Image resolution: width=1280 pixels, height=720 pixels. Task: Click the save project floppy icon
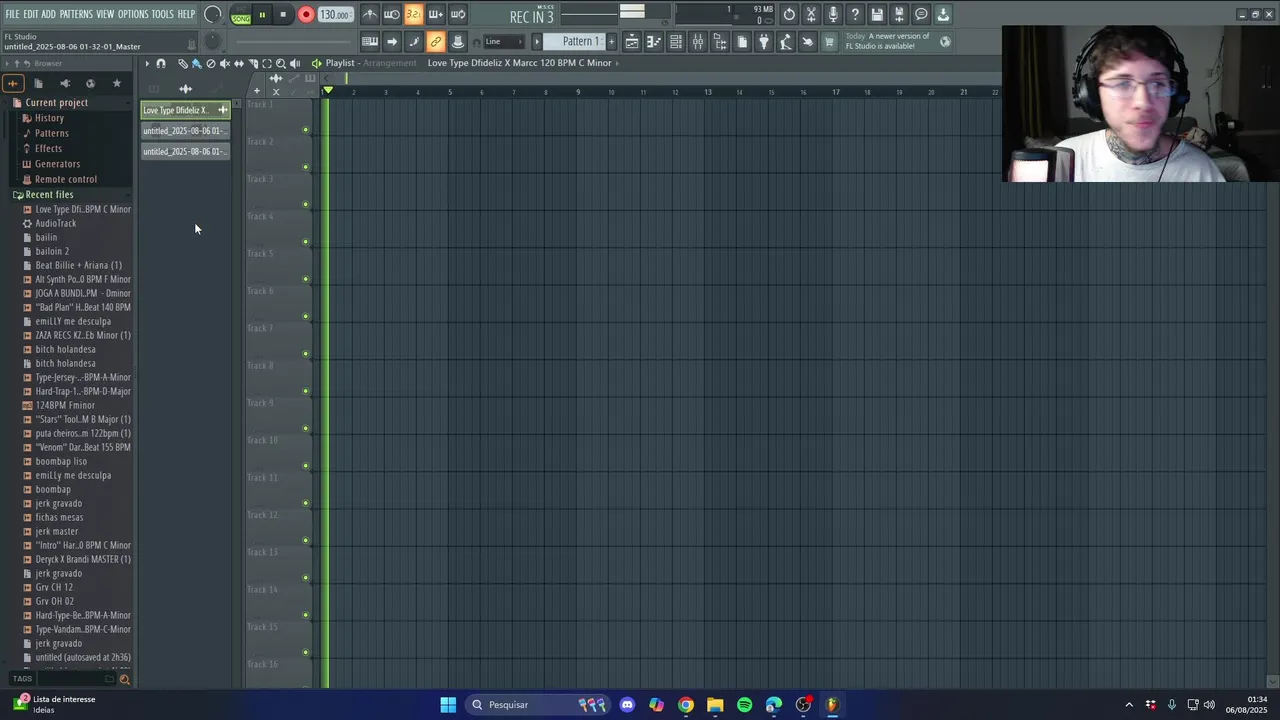[x=877, y=14]
